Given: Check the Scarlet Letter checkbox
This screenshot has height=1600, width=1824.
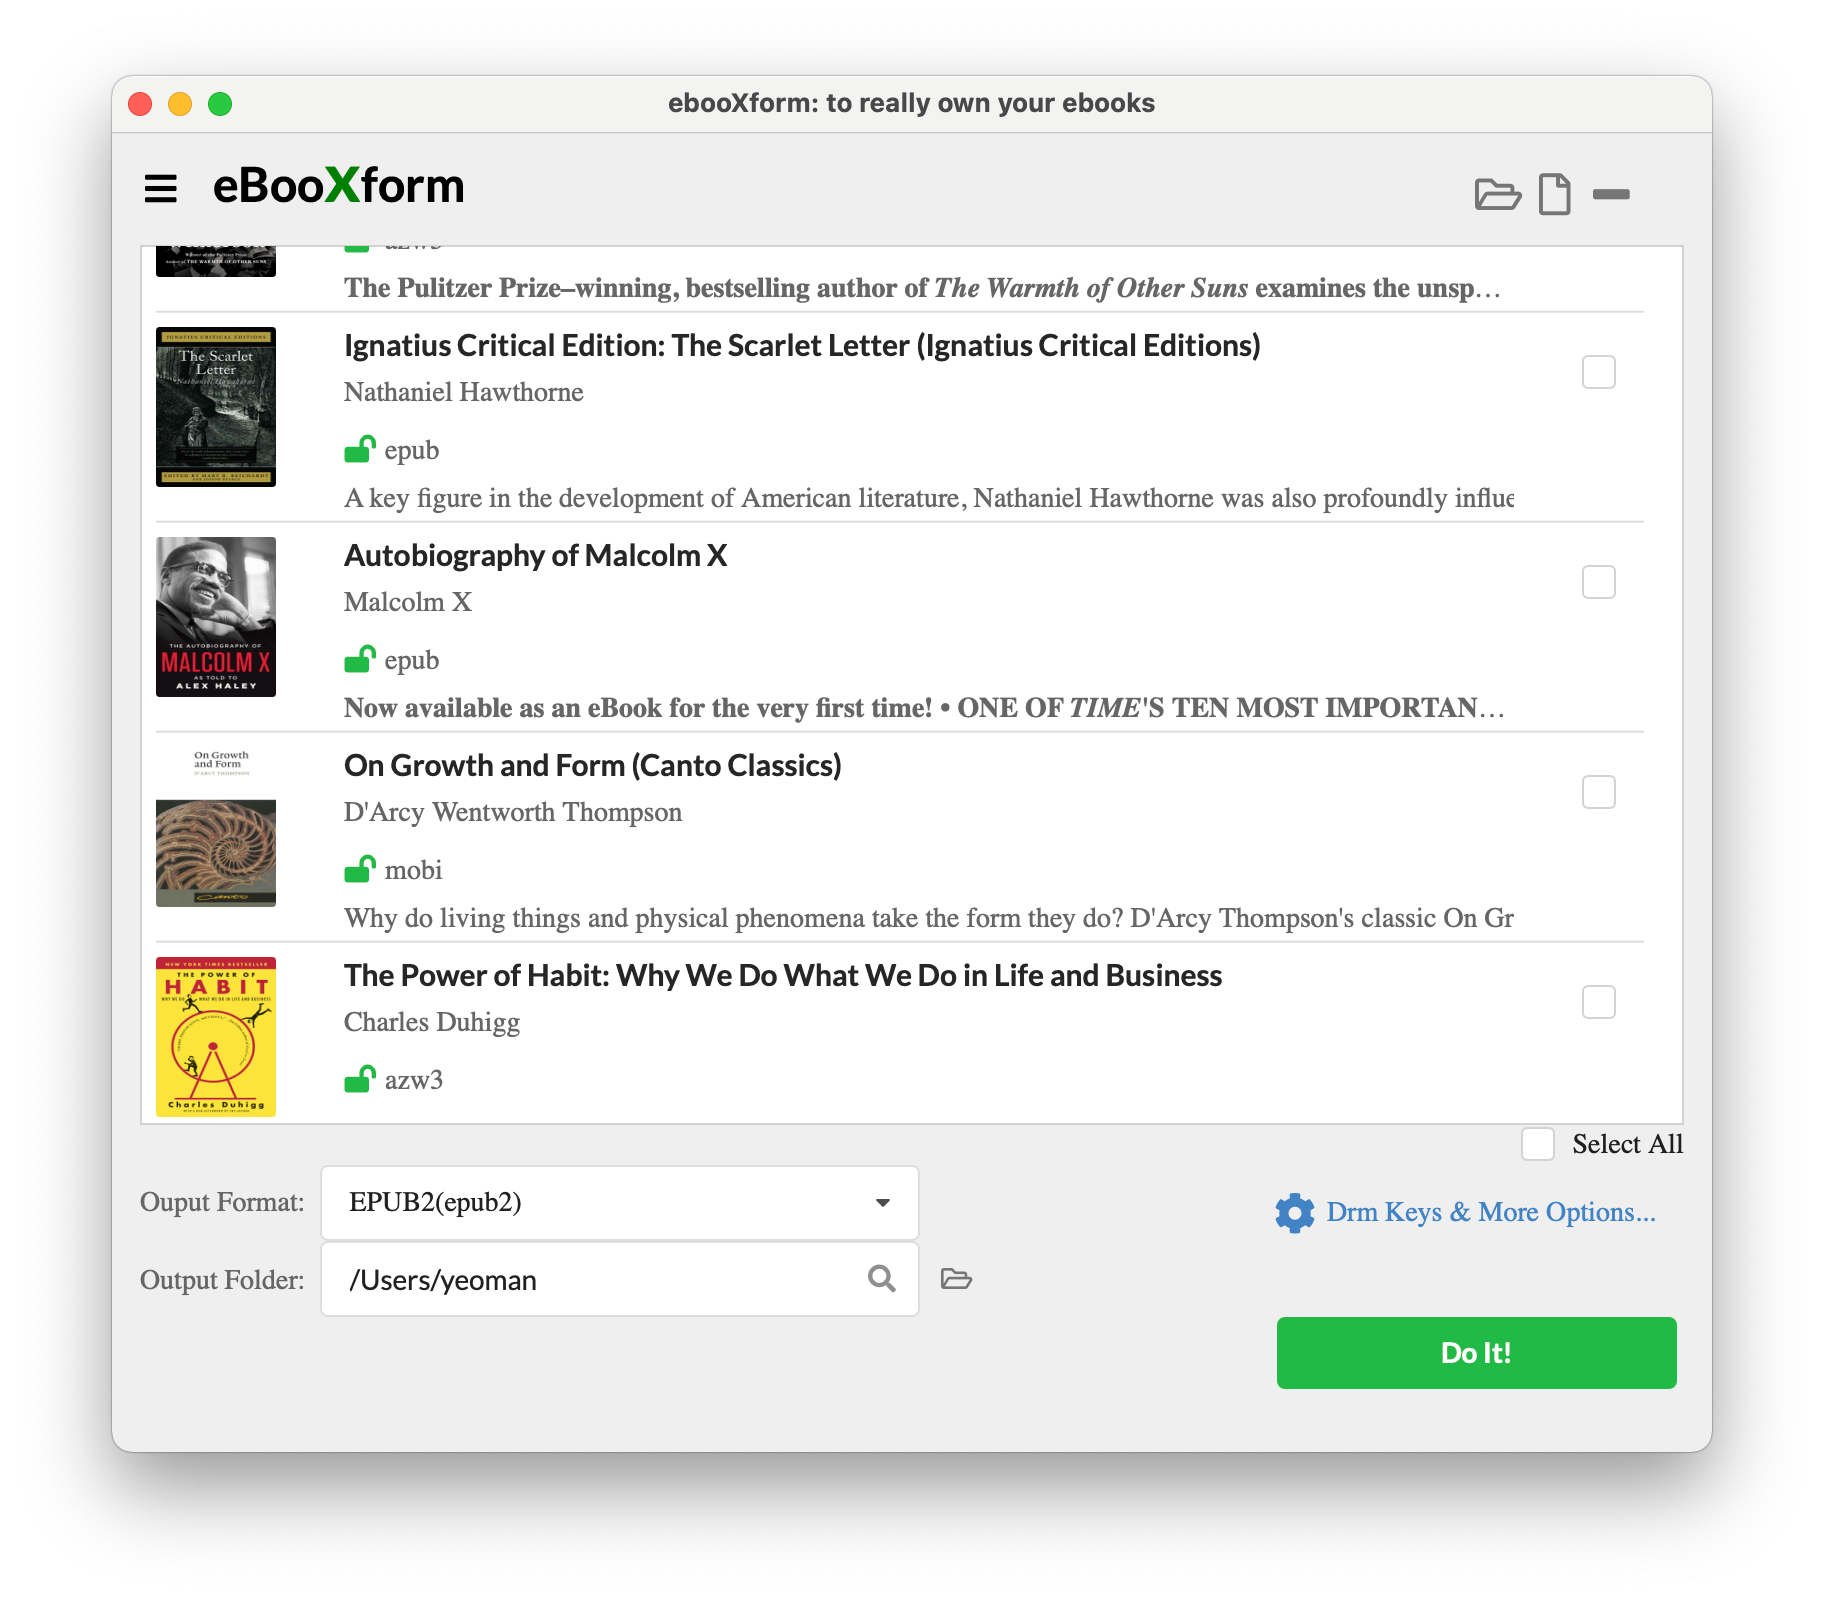Looking at the screenshot, I should (x=1598, y=372).
